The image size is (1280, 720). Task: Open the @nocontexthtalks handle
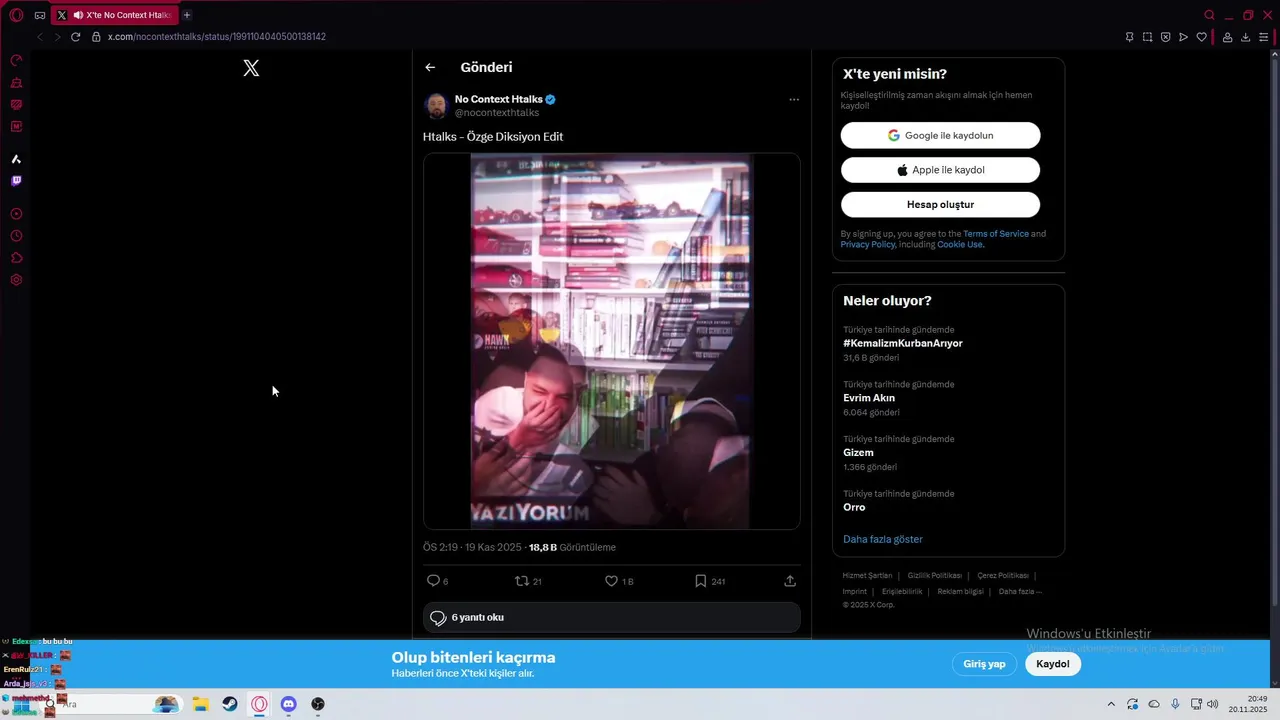pyautogui.click(x=497, y=113)
